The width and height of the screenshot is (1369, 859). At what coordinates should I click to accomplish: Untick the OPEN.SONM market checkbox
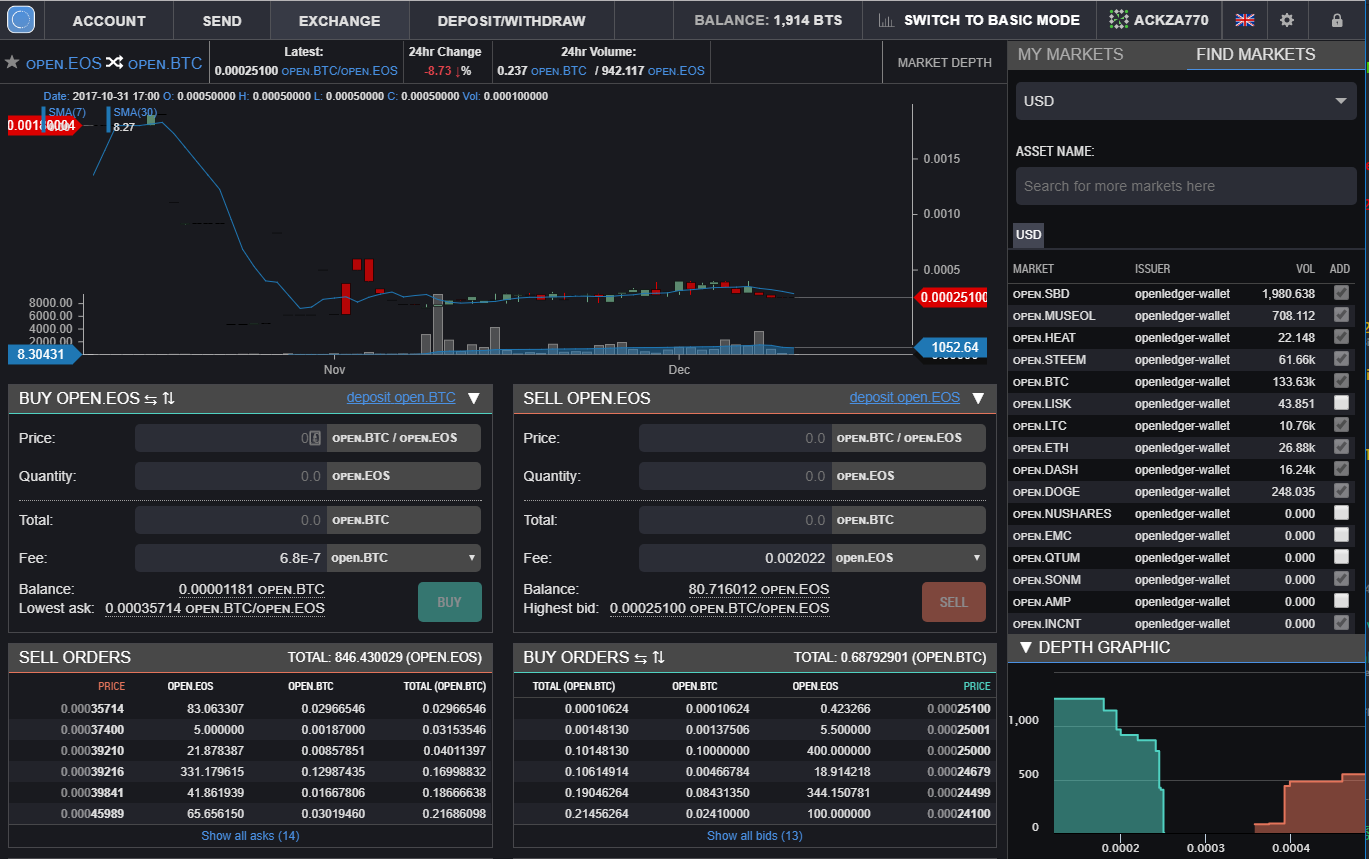[x=1340, y=579]
